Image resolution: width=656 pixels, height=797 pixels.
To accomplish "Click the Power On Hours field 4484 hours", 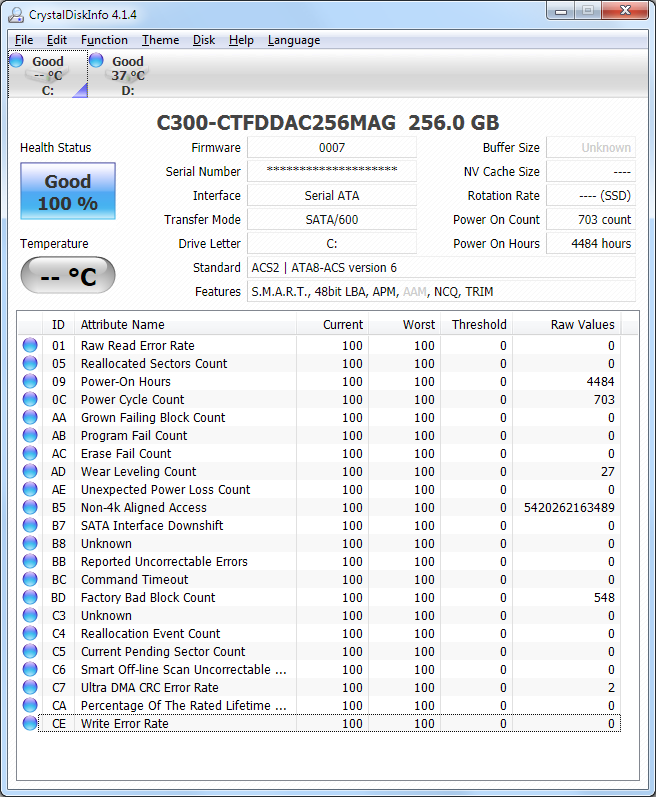I will pos(591,243).
